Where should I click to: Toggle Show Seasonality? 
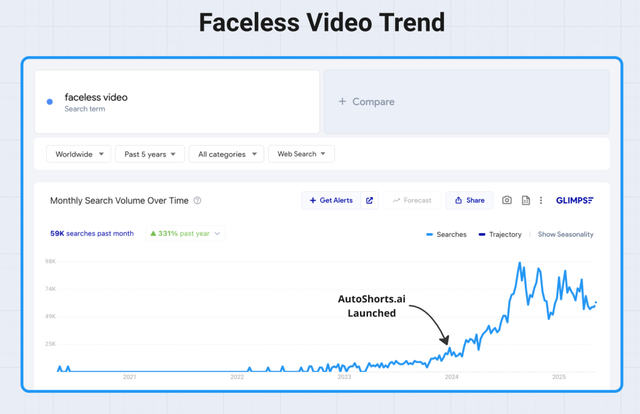point(566,234)
